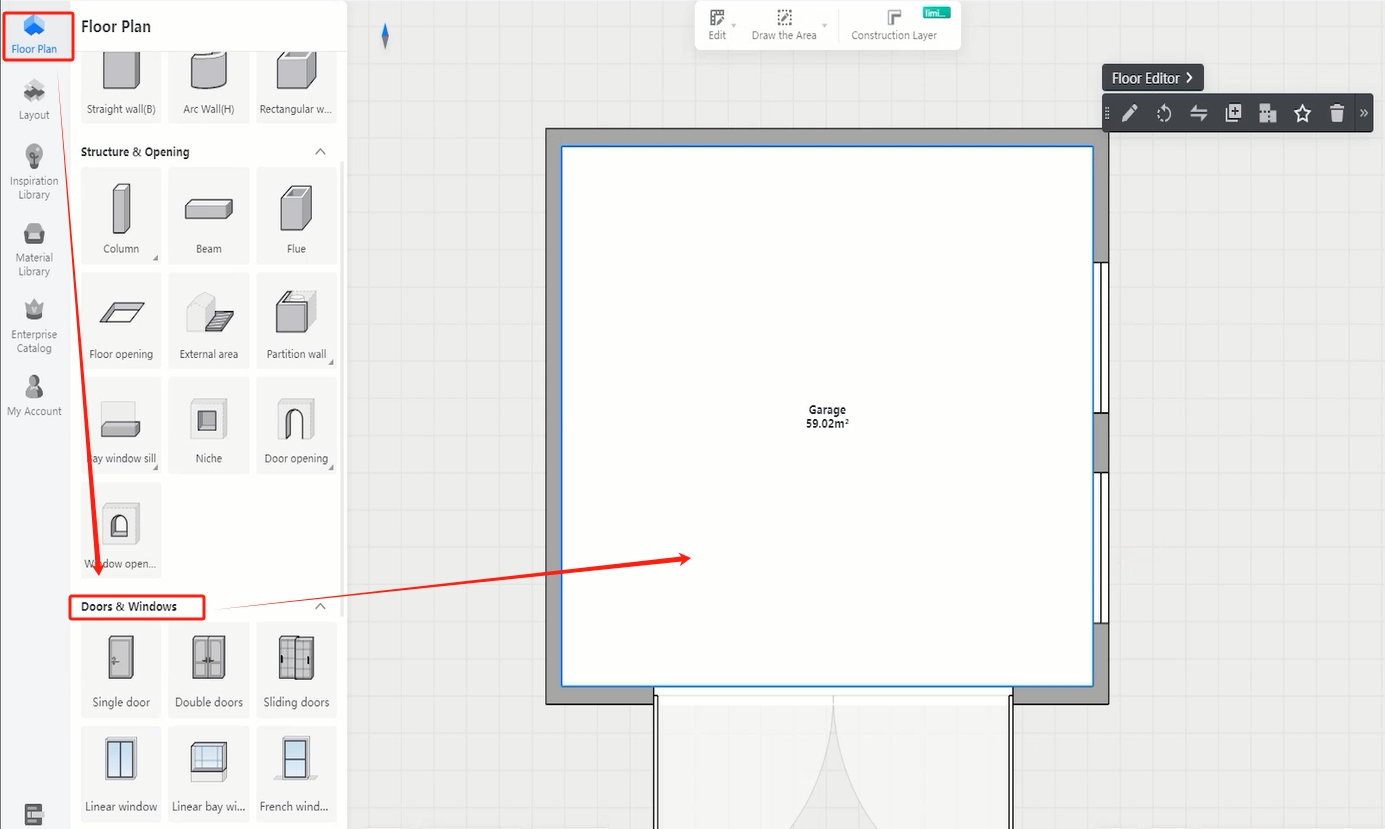The width and height of the screenshot is (1385, 829).
Task: Choose the Rectangular wall tool
Action: click(x=296, y=86)
